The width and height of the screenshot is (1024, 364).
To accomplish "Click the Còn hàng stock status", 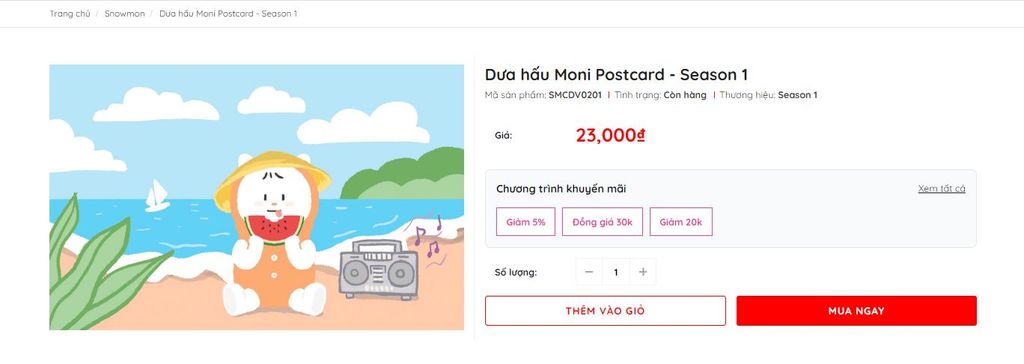I will 685,95.
